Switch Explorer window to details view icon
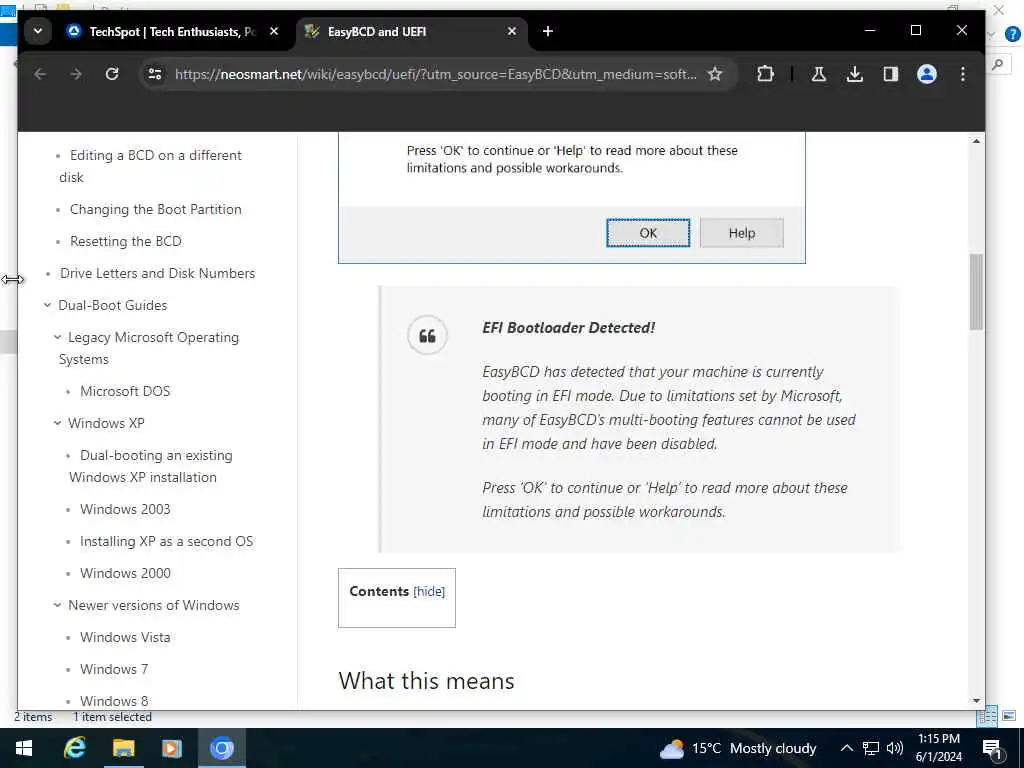 tap(987, 716)
